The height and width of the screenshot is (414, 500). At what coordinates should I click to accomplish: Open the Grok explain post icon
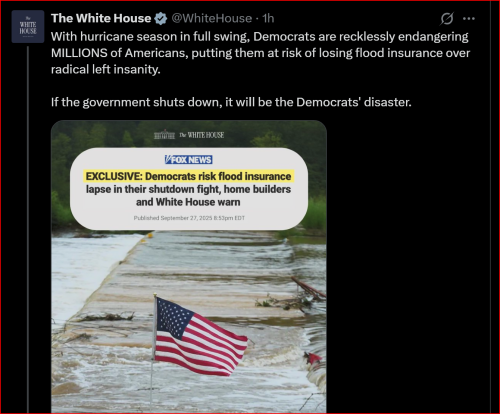click(447, 19)
